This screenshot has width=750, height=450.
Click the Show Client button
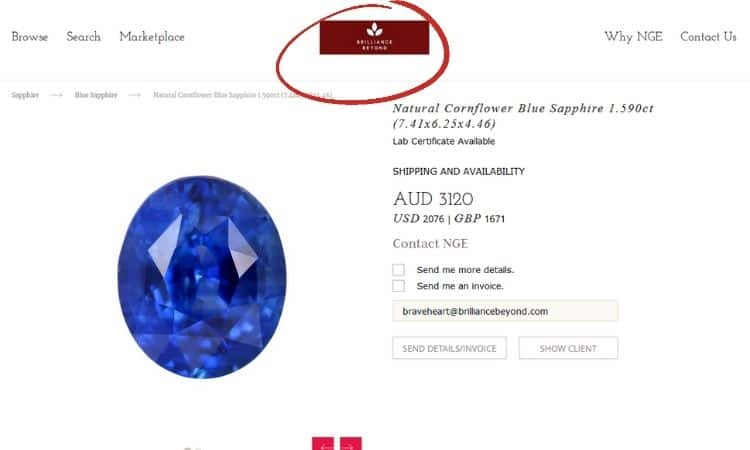point(568,348)
